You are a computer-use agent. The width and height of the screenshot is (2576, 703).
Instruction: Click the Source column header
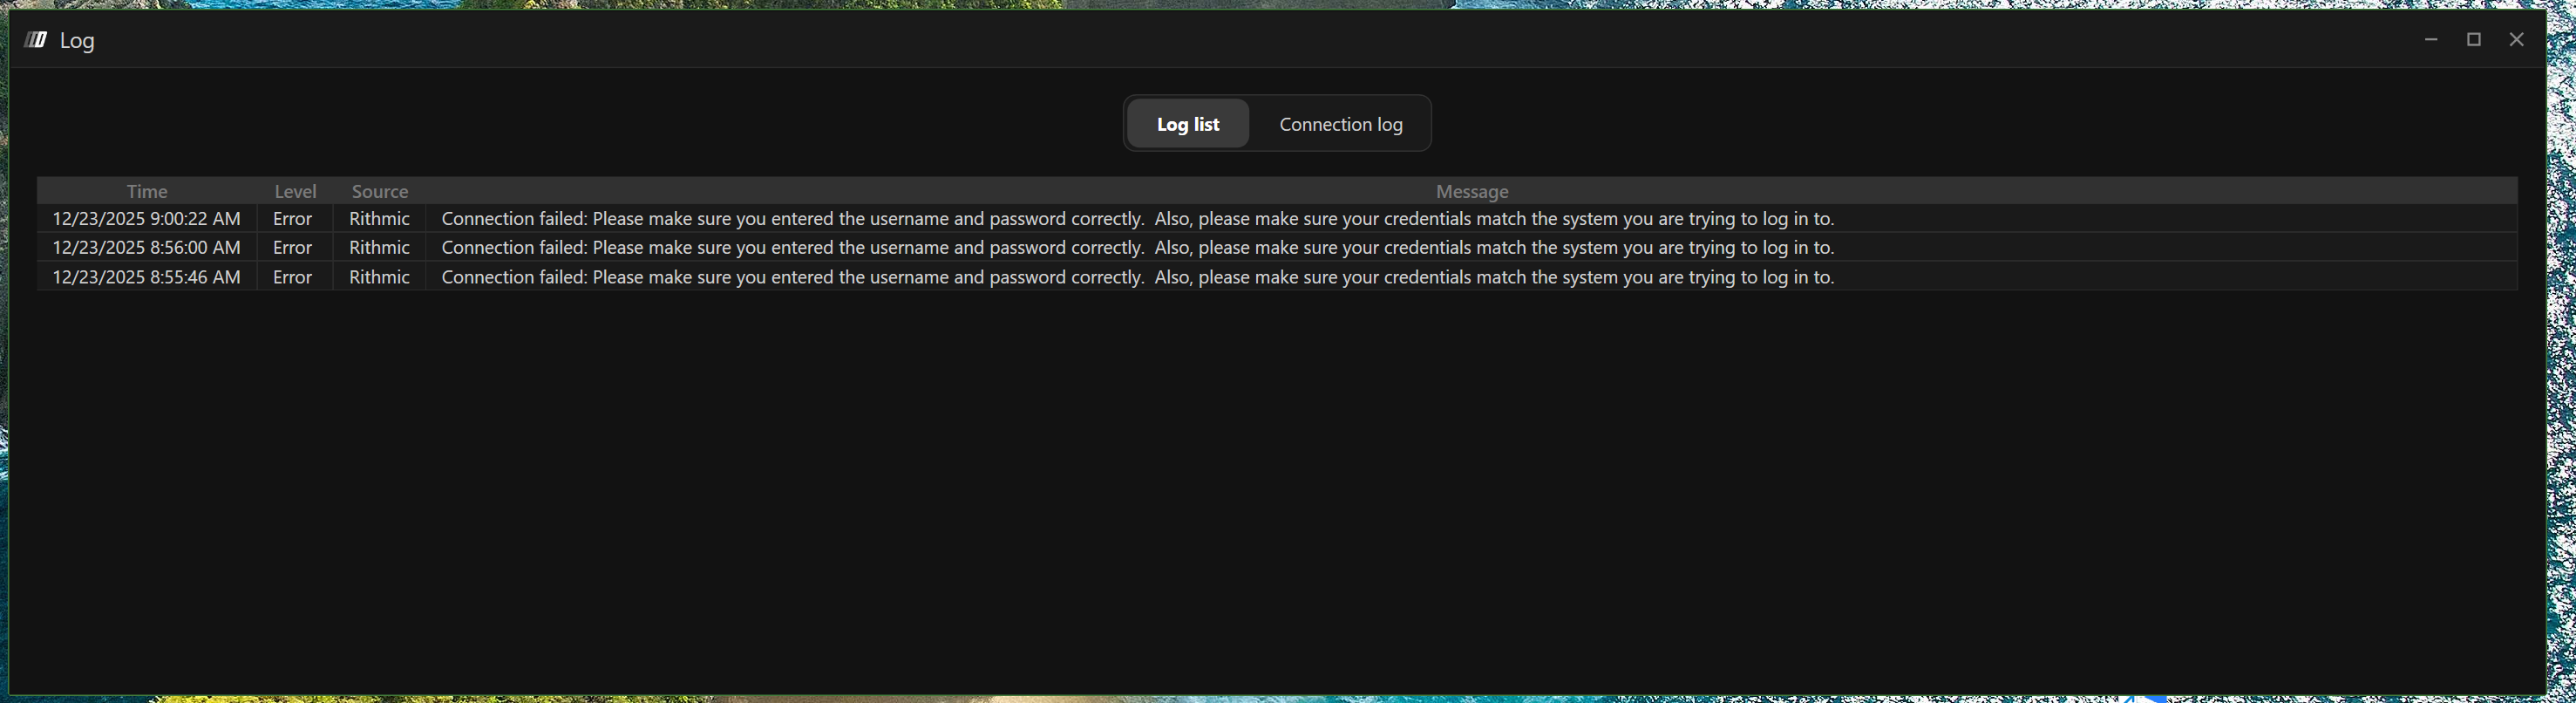(x=380, y=191)
